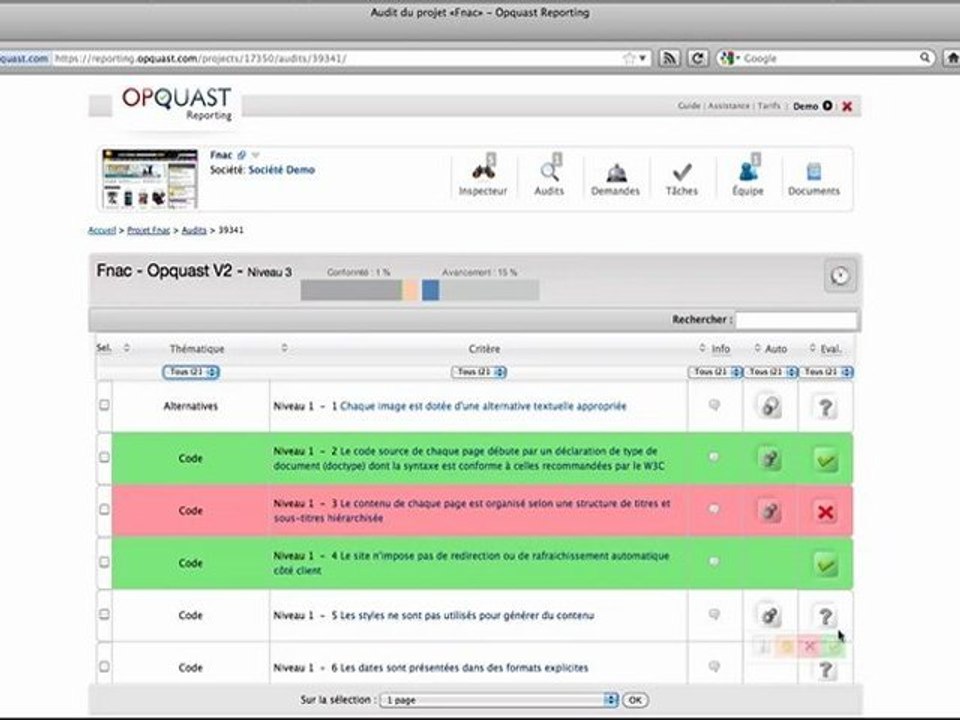Click the auto-test icon for criterion 2

770,459
